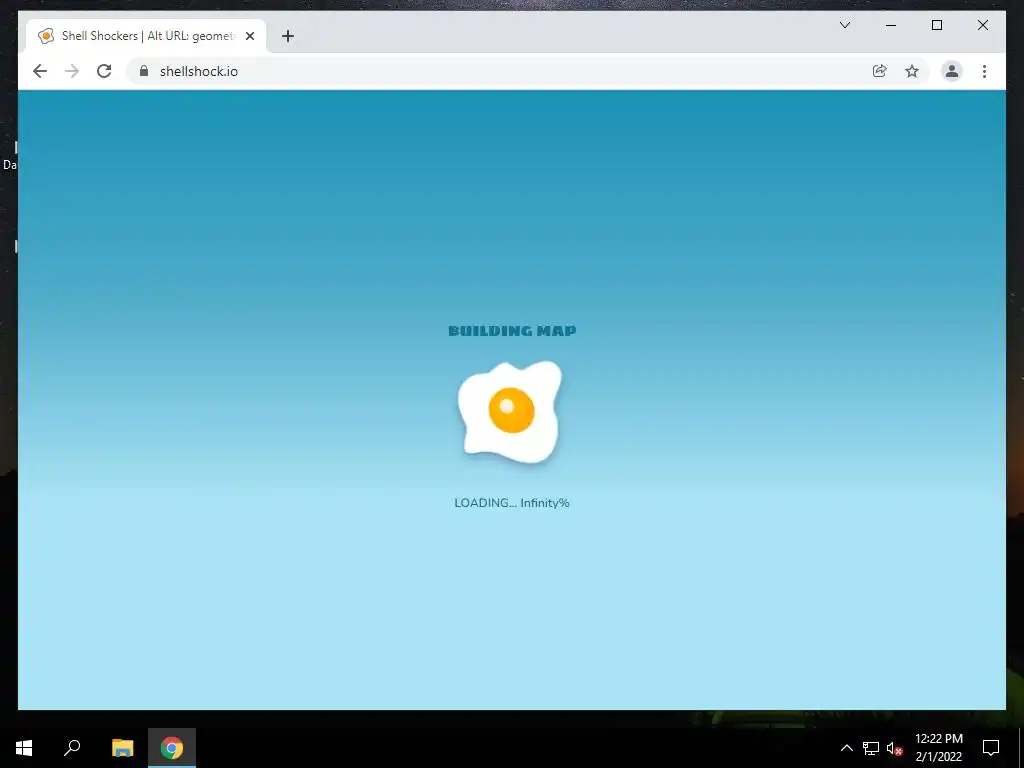Show hidden system tray icons
Screen dimensions: 1024x768
coord(846,748)
